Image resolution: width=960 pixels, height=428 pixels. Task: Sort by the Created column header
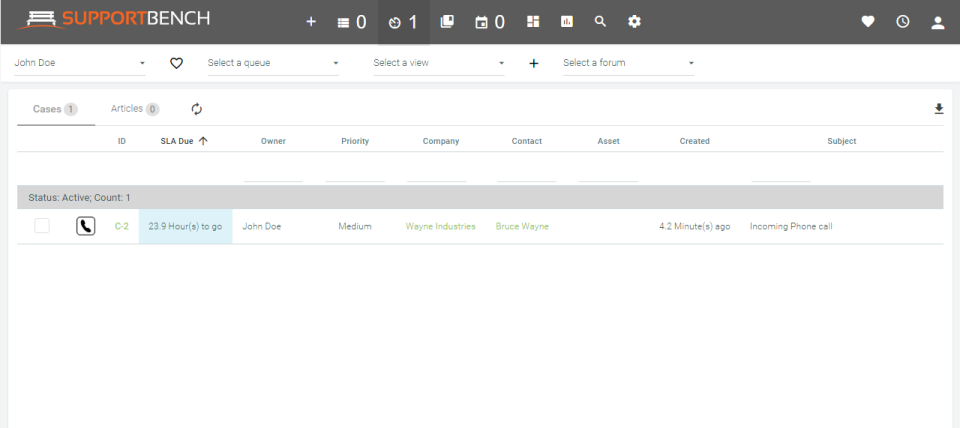pyautogui.click(x=694, y=141)
